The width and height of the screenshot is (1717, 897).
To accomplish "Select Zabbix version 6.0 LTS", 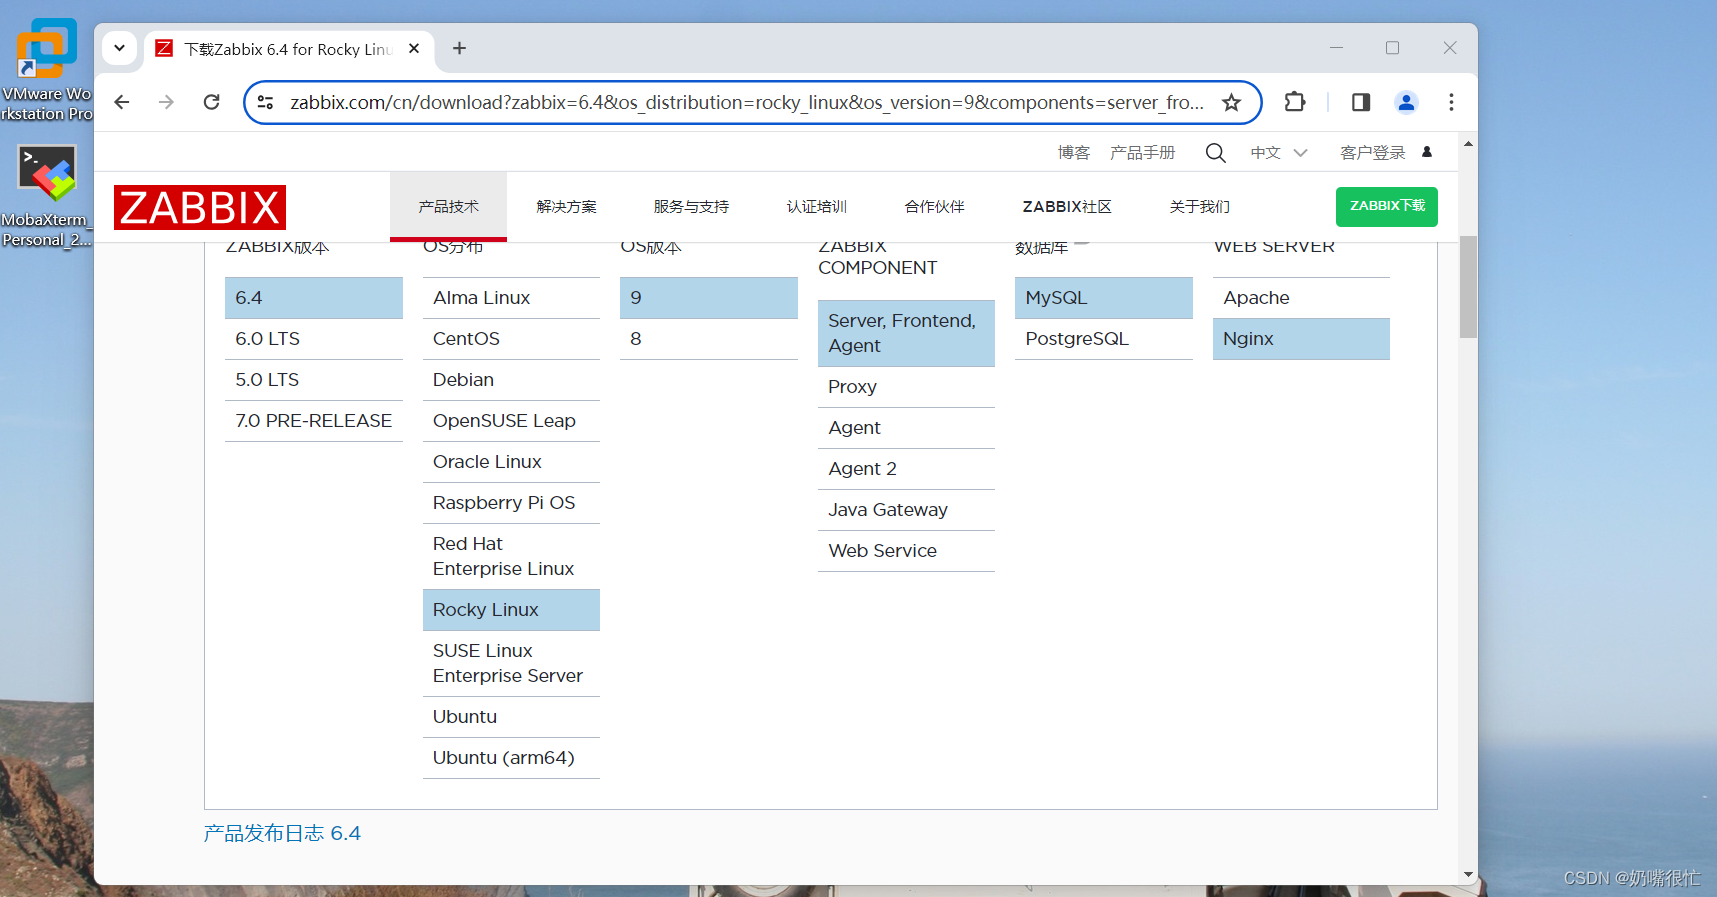I will [x=314, y=339].
